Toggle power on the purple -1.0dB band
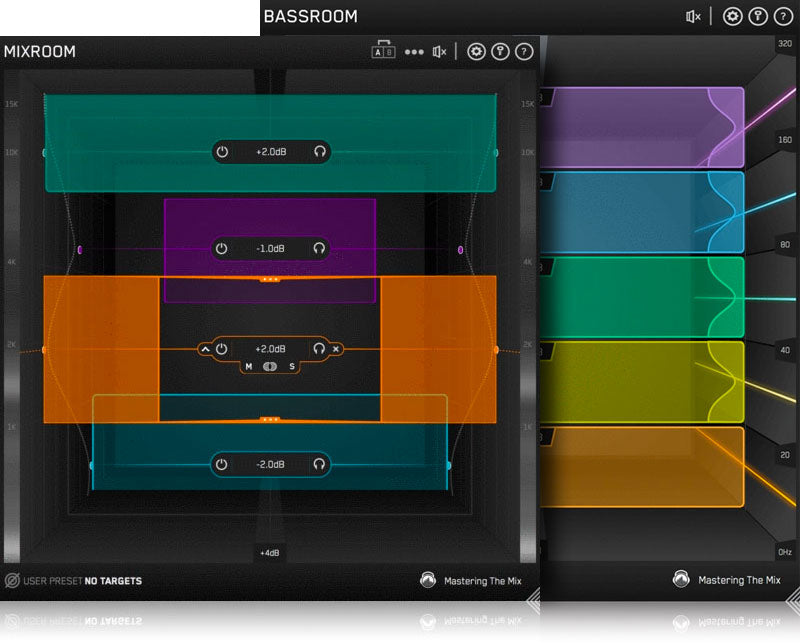 click(221, 249)
